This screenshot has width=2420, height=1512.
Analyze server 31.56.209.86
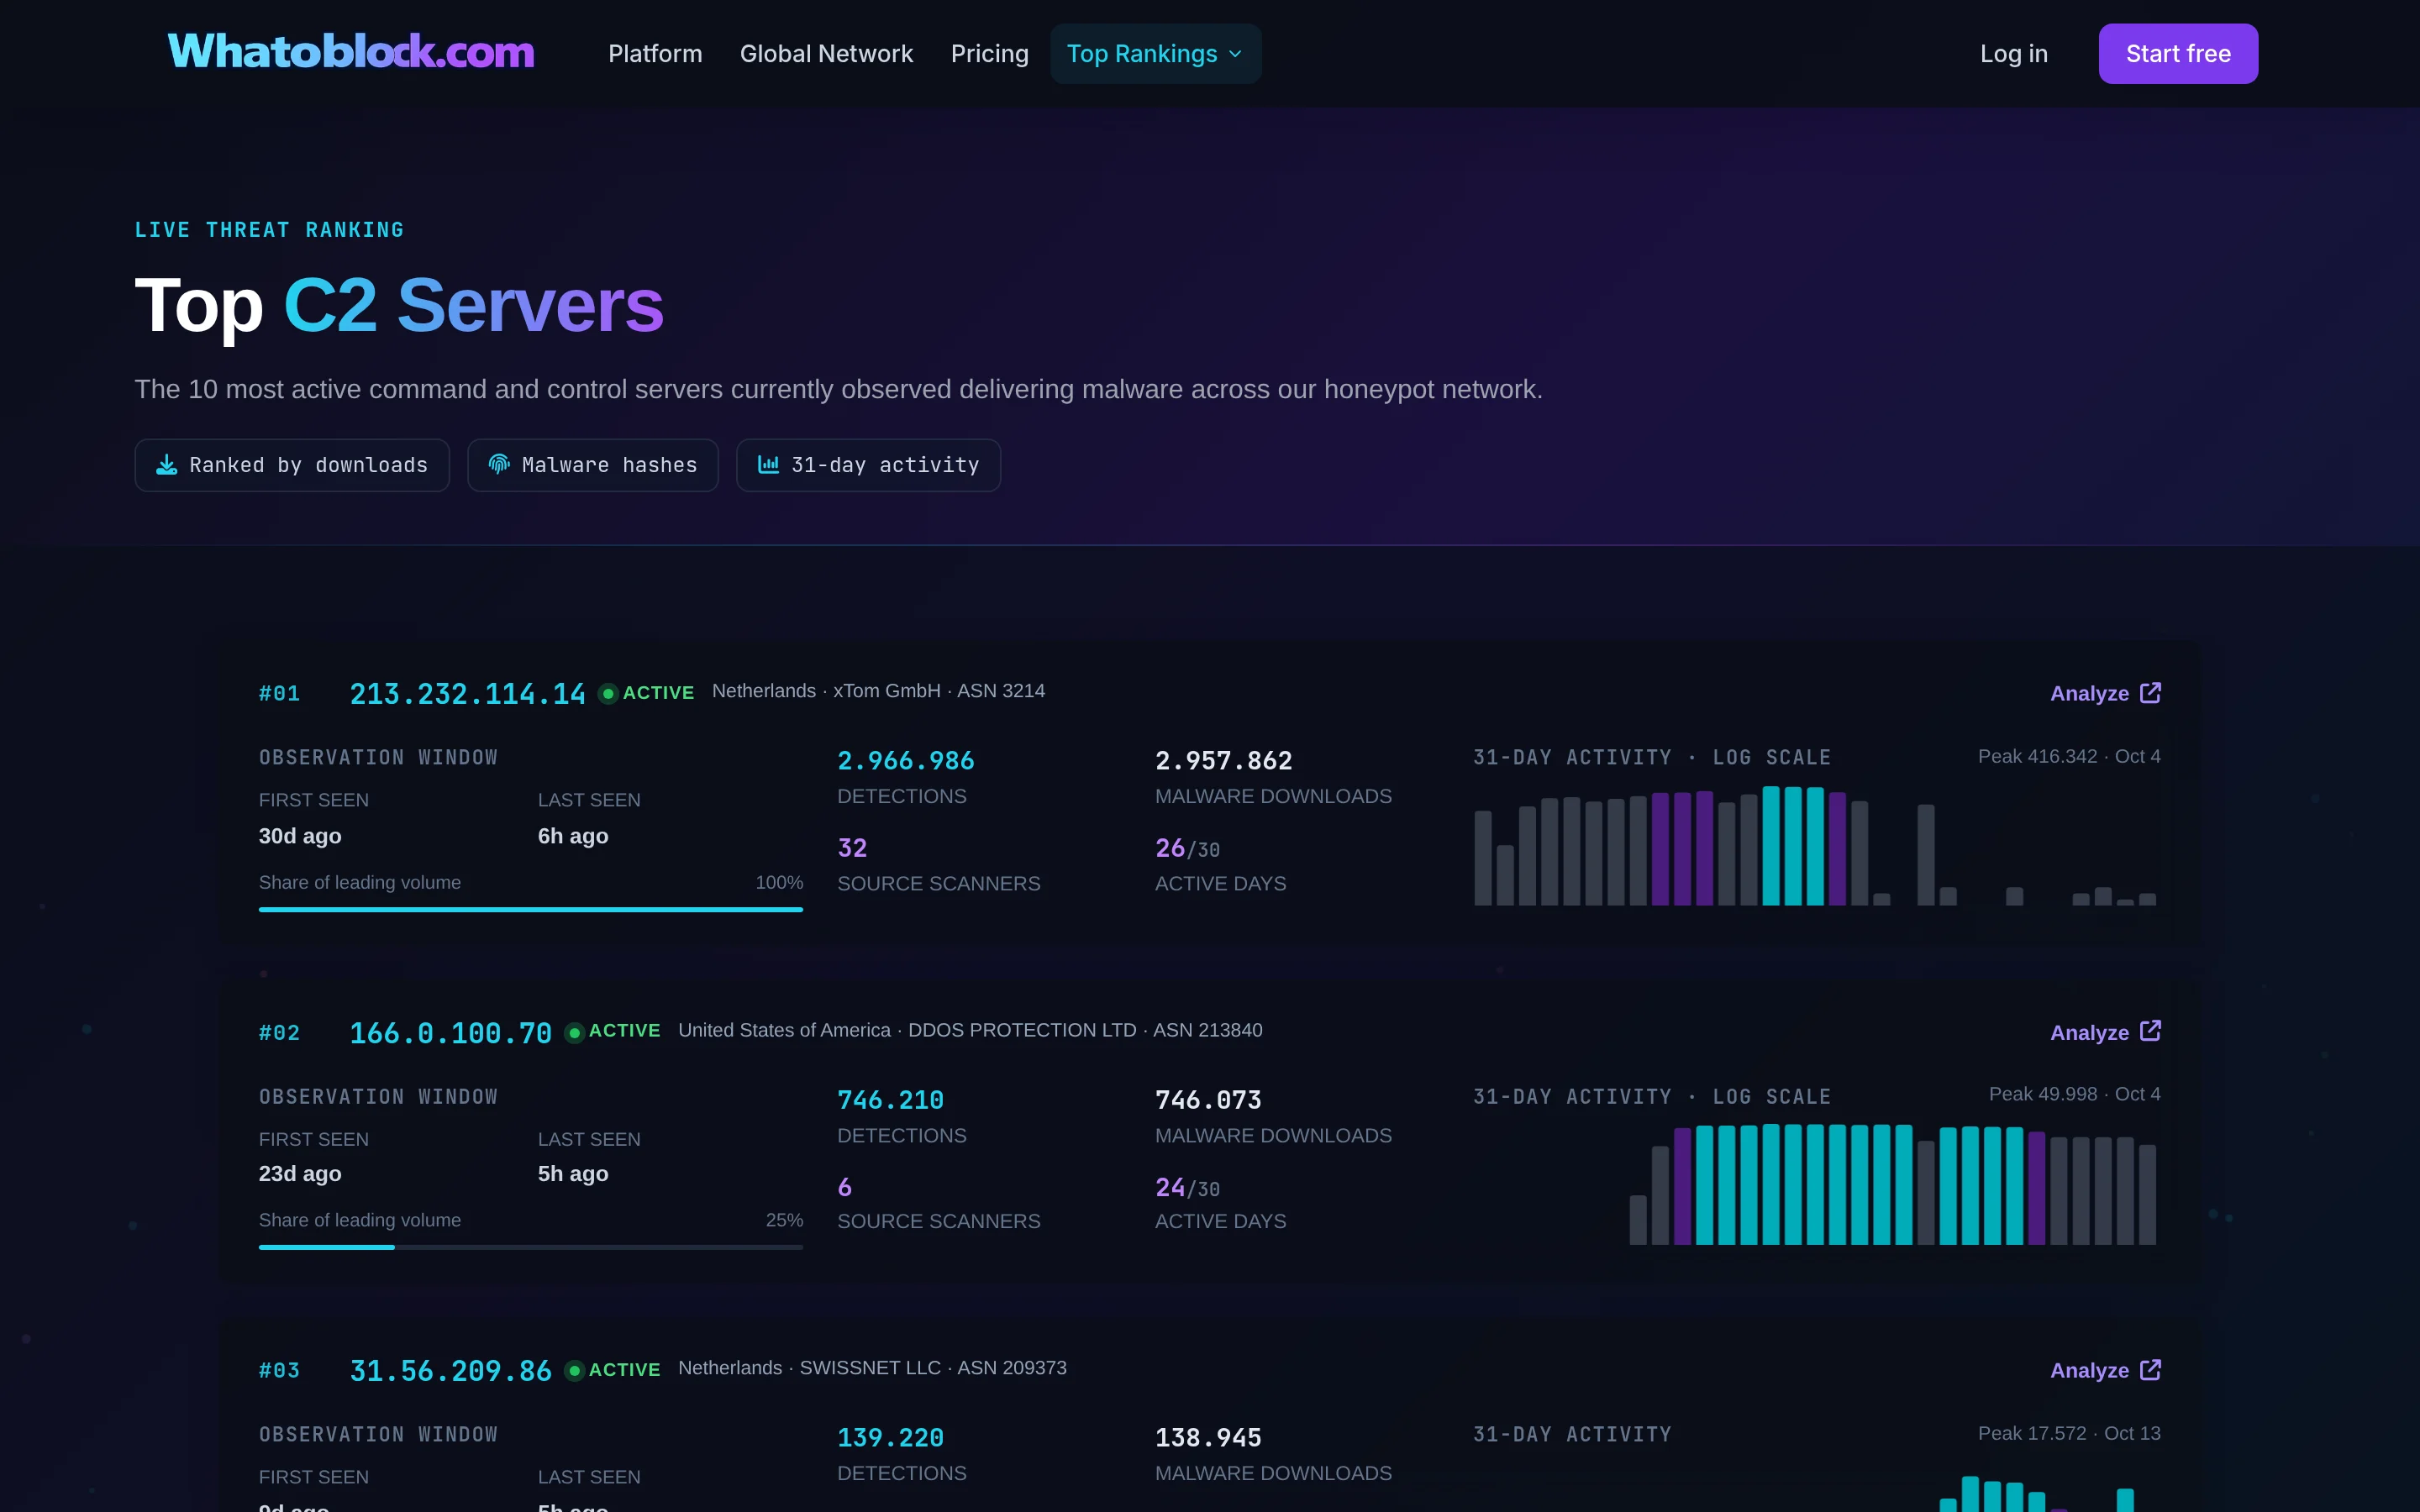[x=2105, y=1370]
